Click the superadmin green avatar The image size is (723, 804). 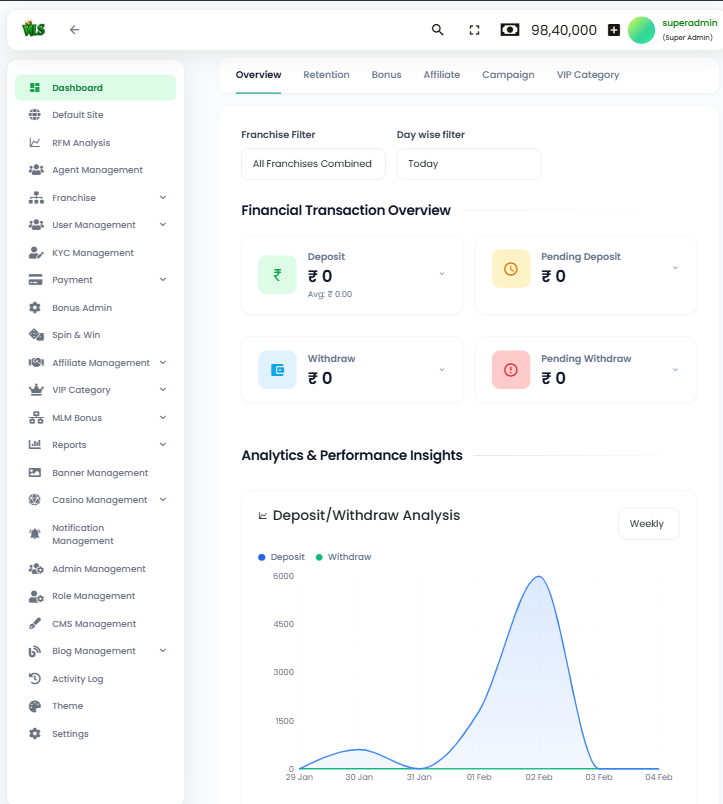pyautogui.click(x=641, y=30)
